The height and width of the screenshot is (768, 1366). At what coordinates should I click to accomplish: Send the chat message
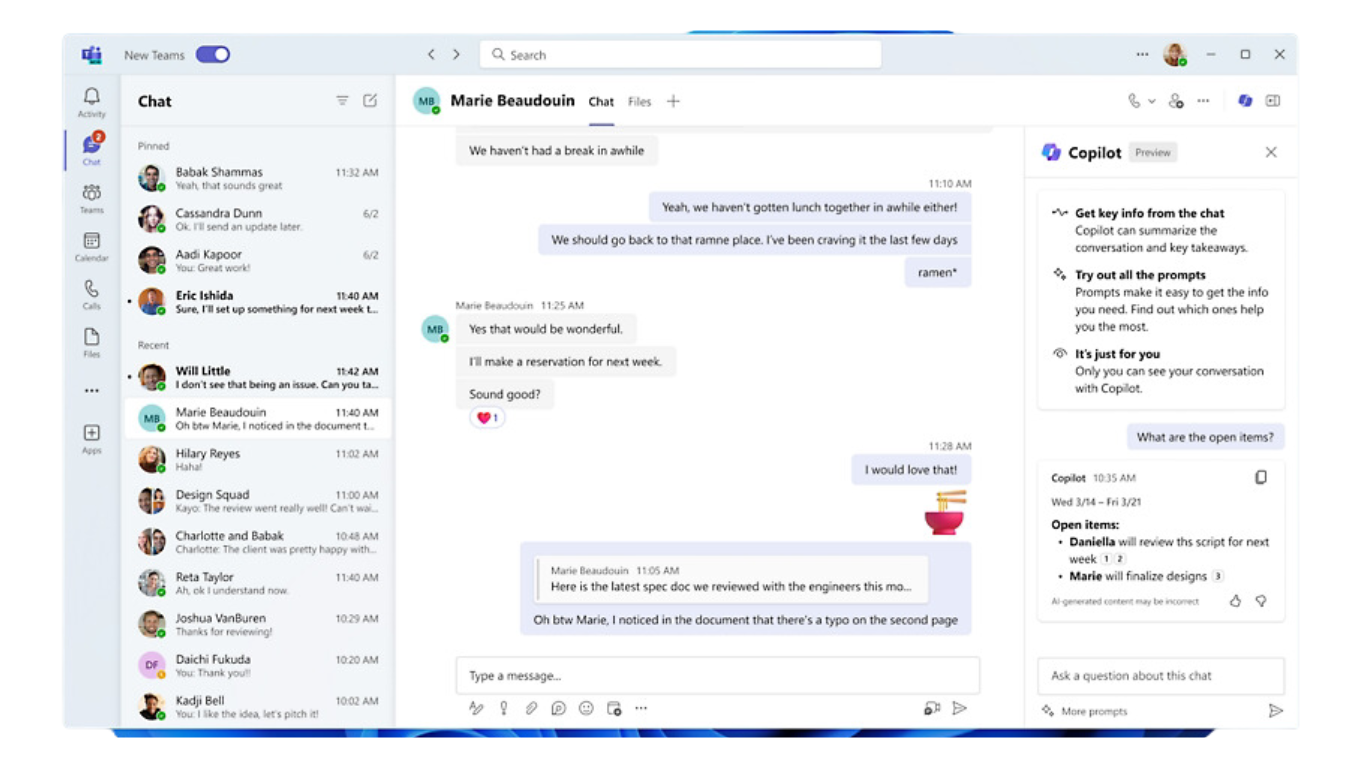(959, 708)
